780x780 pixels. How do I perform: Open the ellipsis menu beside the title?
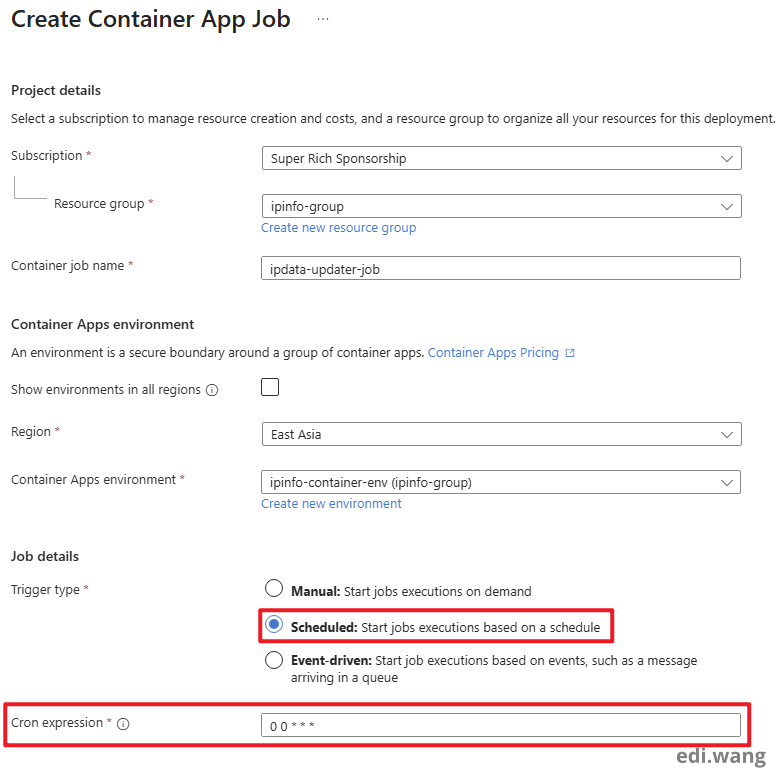coord(323,19)
